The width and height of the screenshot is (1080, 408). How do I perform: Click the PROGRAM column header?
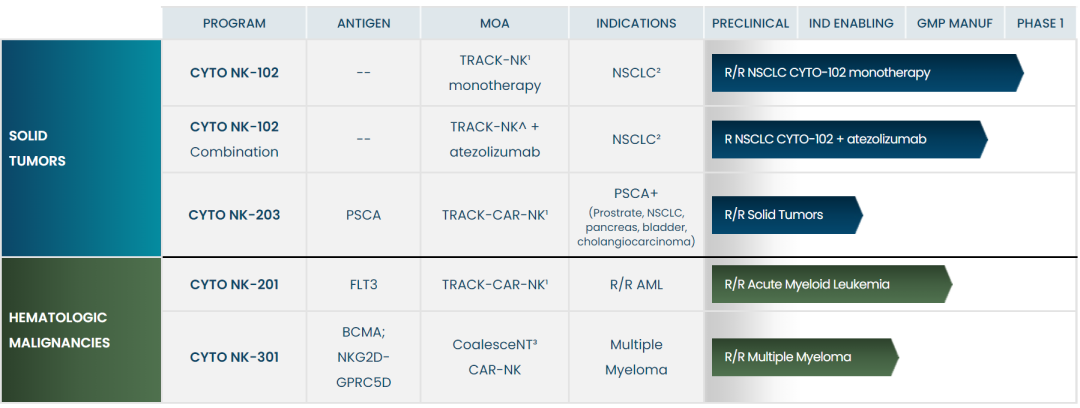(x=234, y=23)
